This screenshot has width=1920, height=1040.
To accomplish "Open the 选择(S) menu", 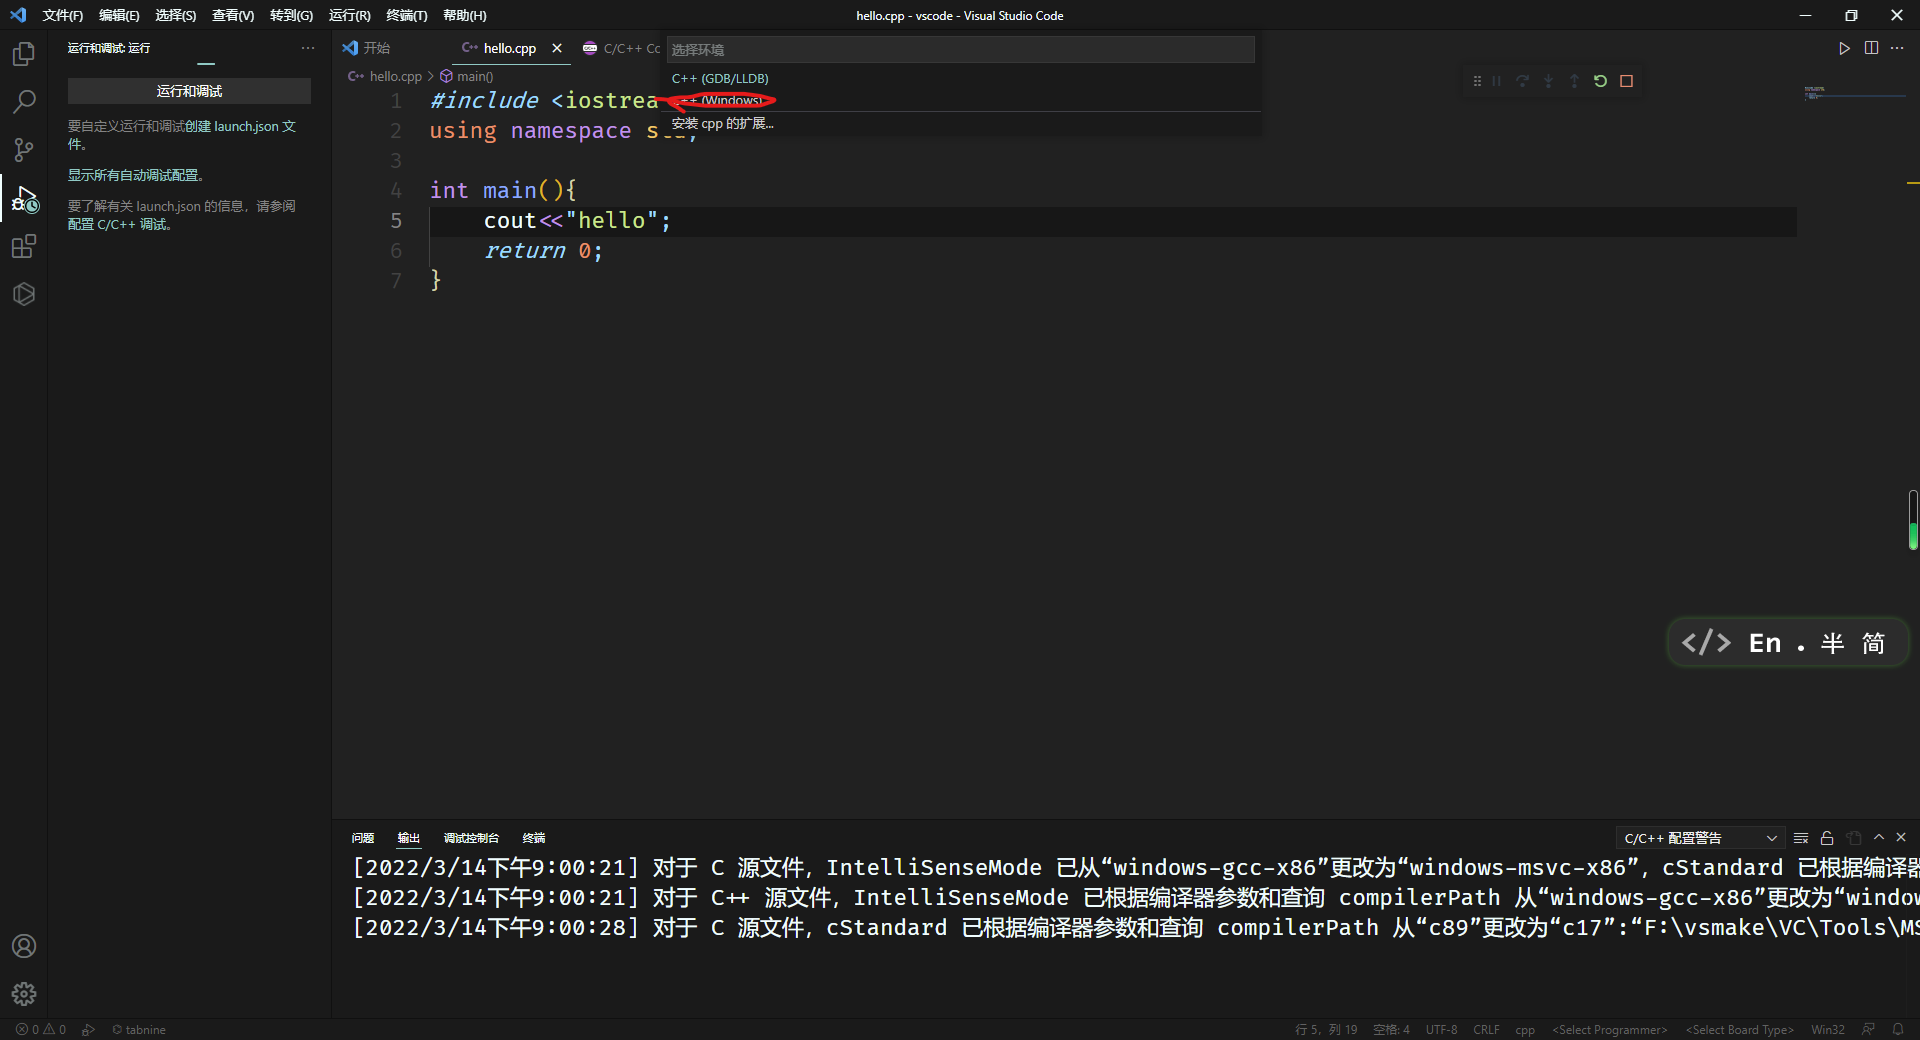I will coord(176,15).
